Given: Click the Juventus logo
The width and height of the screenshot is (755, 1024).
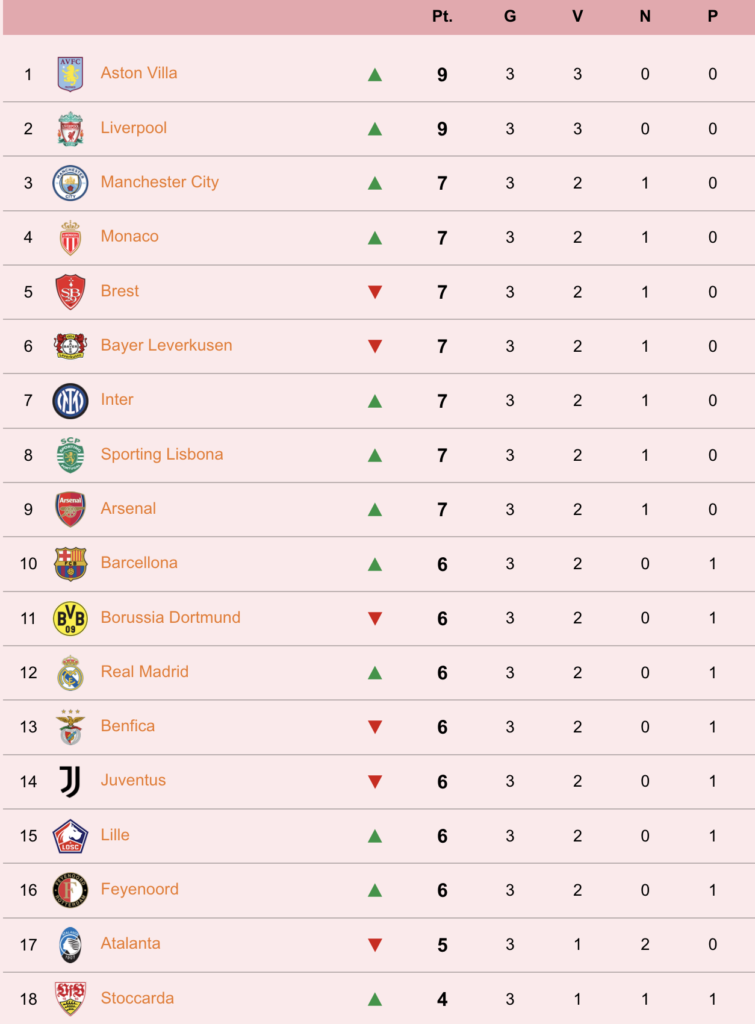Looking at the screenshot, I should pyautogui.click(x=70, y=782).
